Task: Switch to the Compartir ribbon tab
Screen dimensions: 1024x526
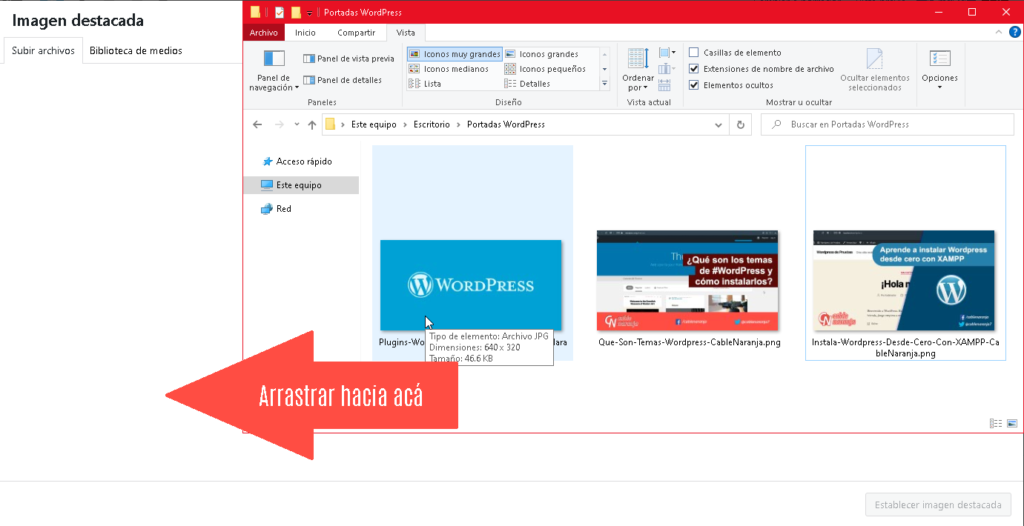Action: click(356, 33)
